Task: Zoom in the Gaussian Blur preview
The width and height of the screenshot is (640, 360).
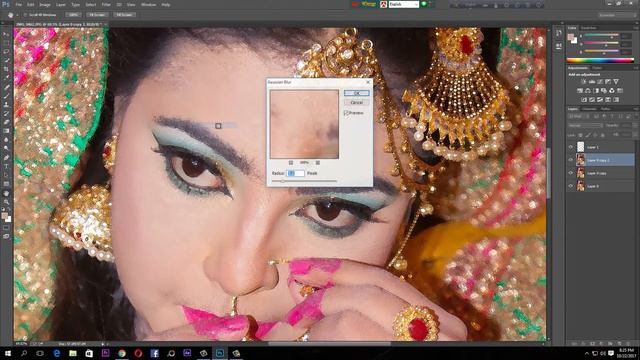Action: (x=318, y=162)
